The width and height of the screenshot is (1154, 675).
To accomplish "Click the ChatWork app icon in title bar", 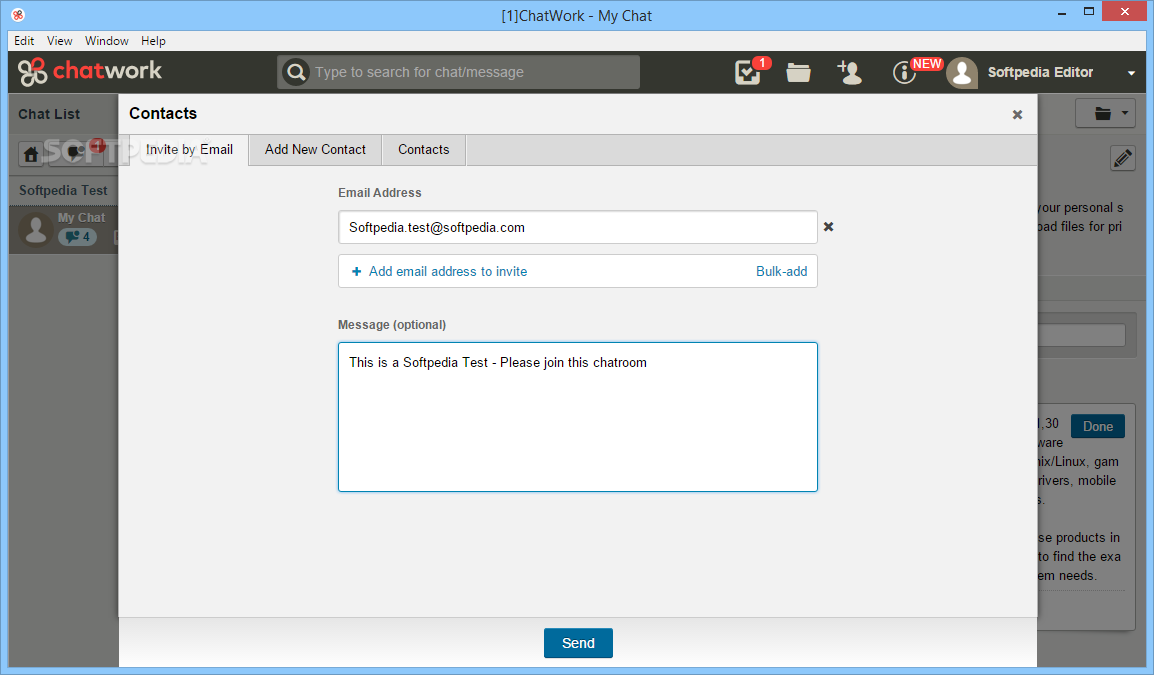I will (18, 15).
